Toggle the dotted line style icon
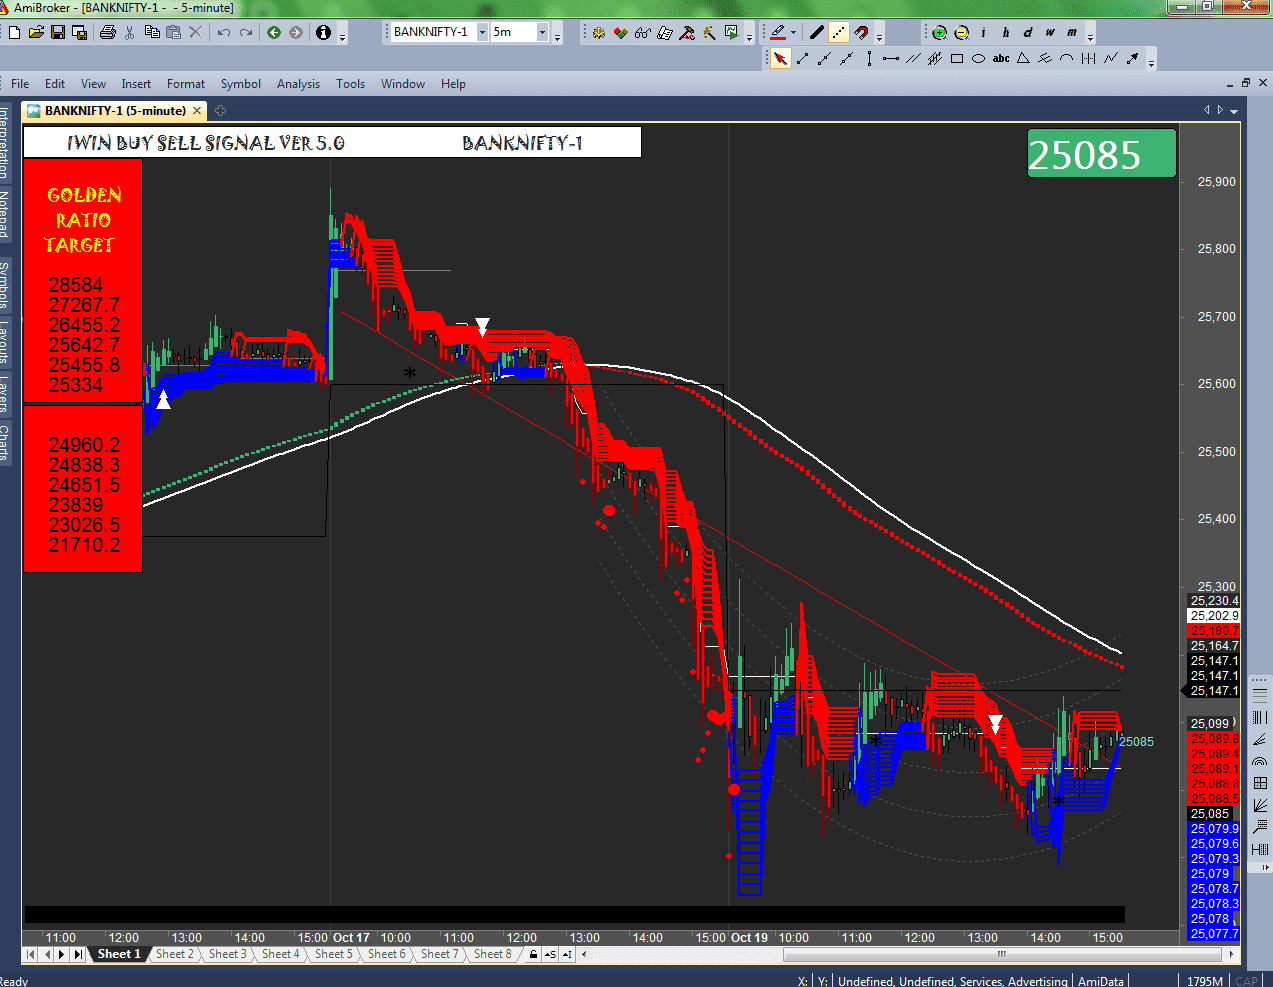This screenshot has height=987, width=1273. click(839, 32)
